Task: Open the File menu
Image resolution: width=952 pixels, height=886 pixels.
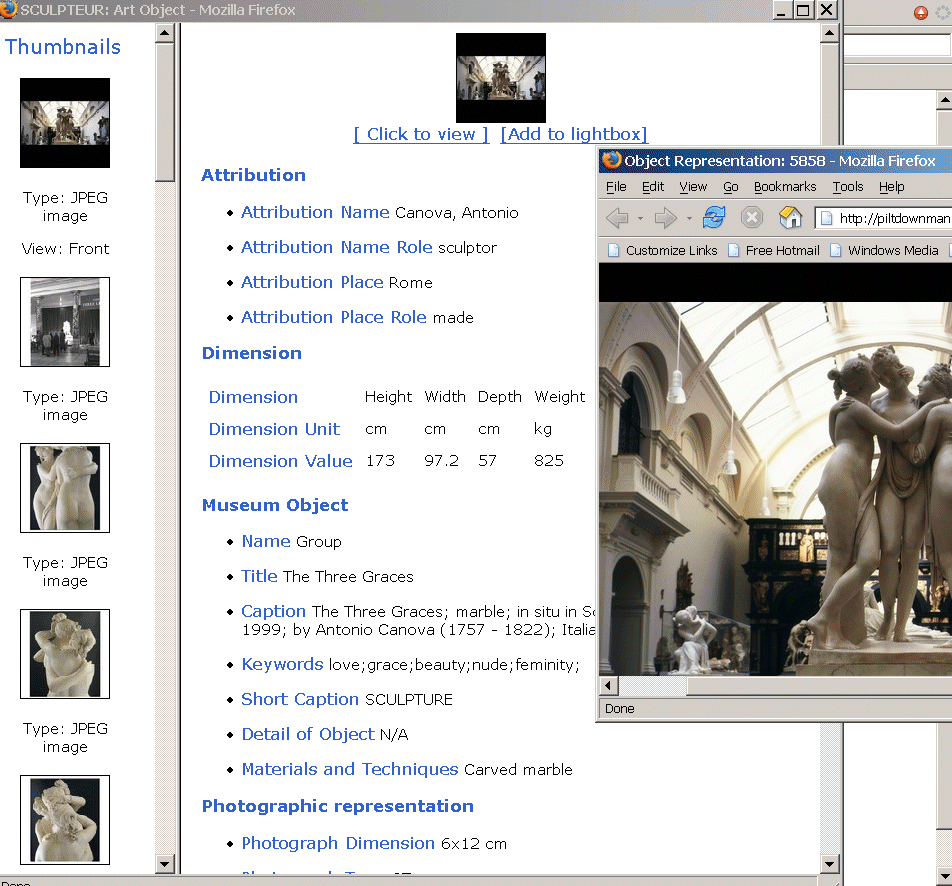Action: point(616,187)
